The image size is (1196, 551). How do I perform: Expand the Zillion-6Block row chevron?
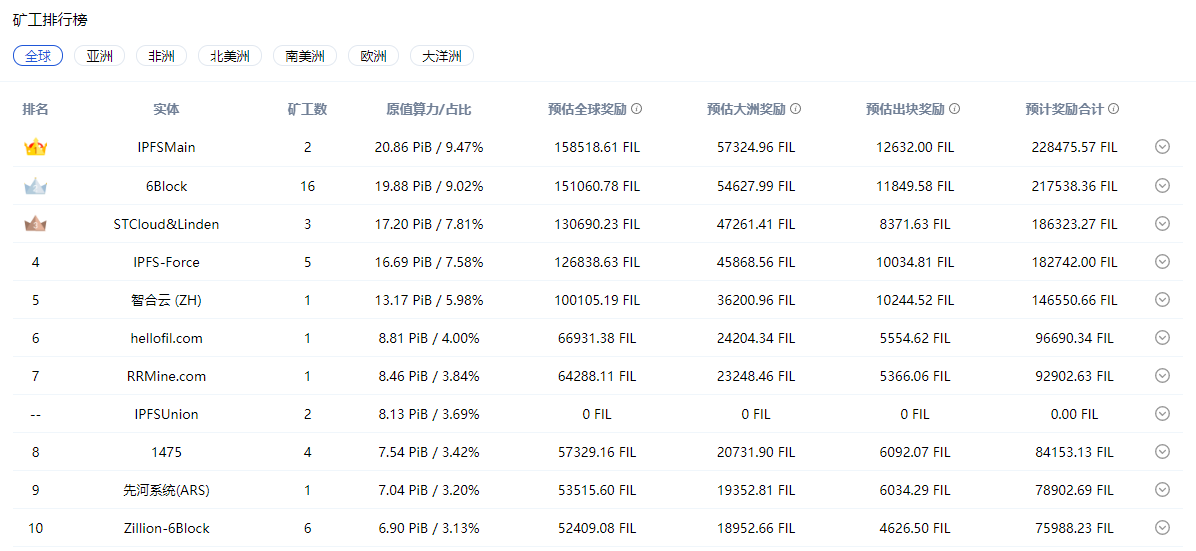tap(1162, 527)
